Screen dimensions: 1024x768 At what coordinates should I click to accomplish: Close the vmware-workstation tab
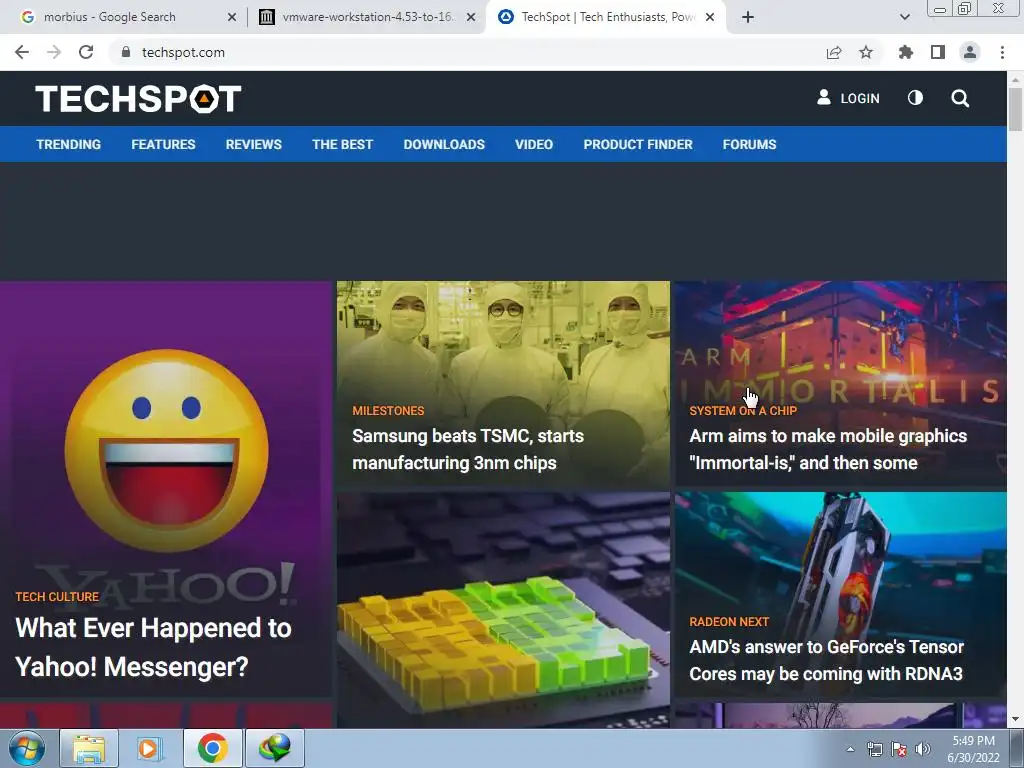[471, 17]
